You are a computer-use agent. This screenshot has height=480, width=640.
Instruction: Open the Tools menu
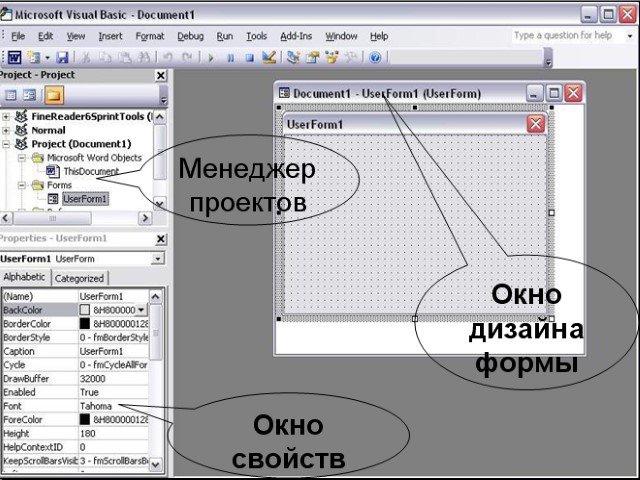pos(256,36)
